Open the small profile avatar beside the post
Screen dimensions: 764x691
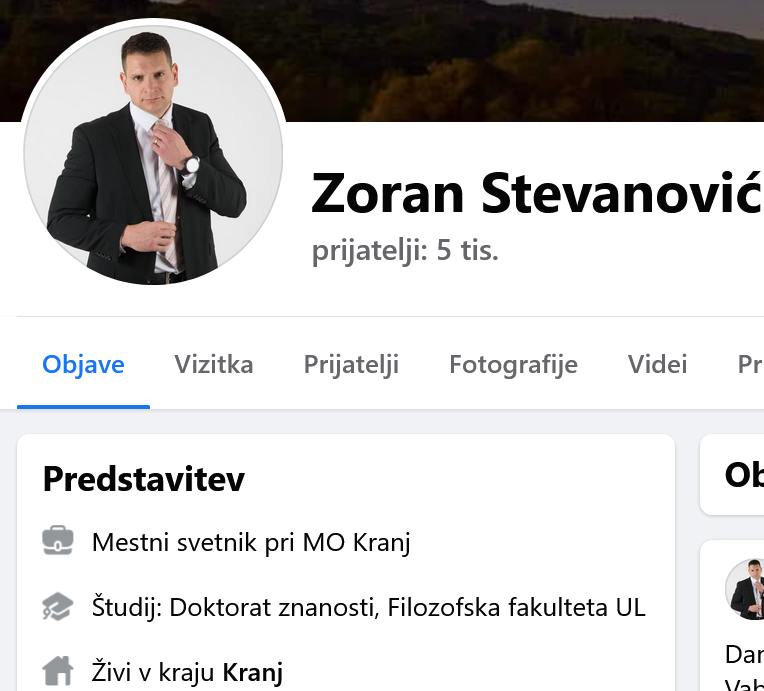pyautogui.click(x=745, y=590)
